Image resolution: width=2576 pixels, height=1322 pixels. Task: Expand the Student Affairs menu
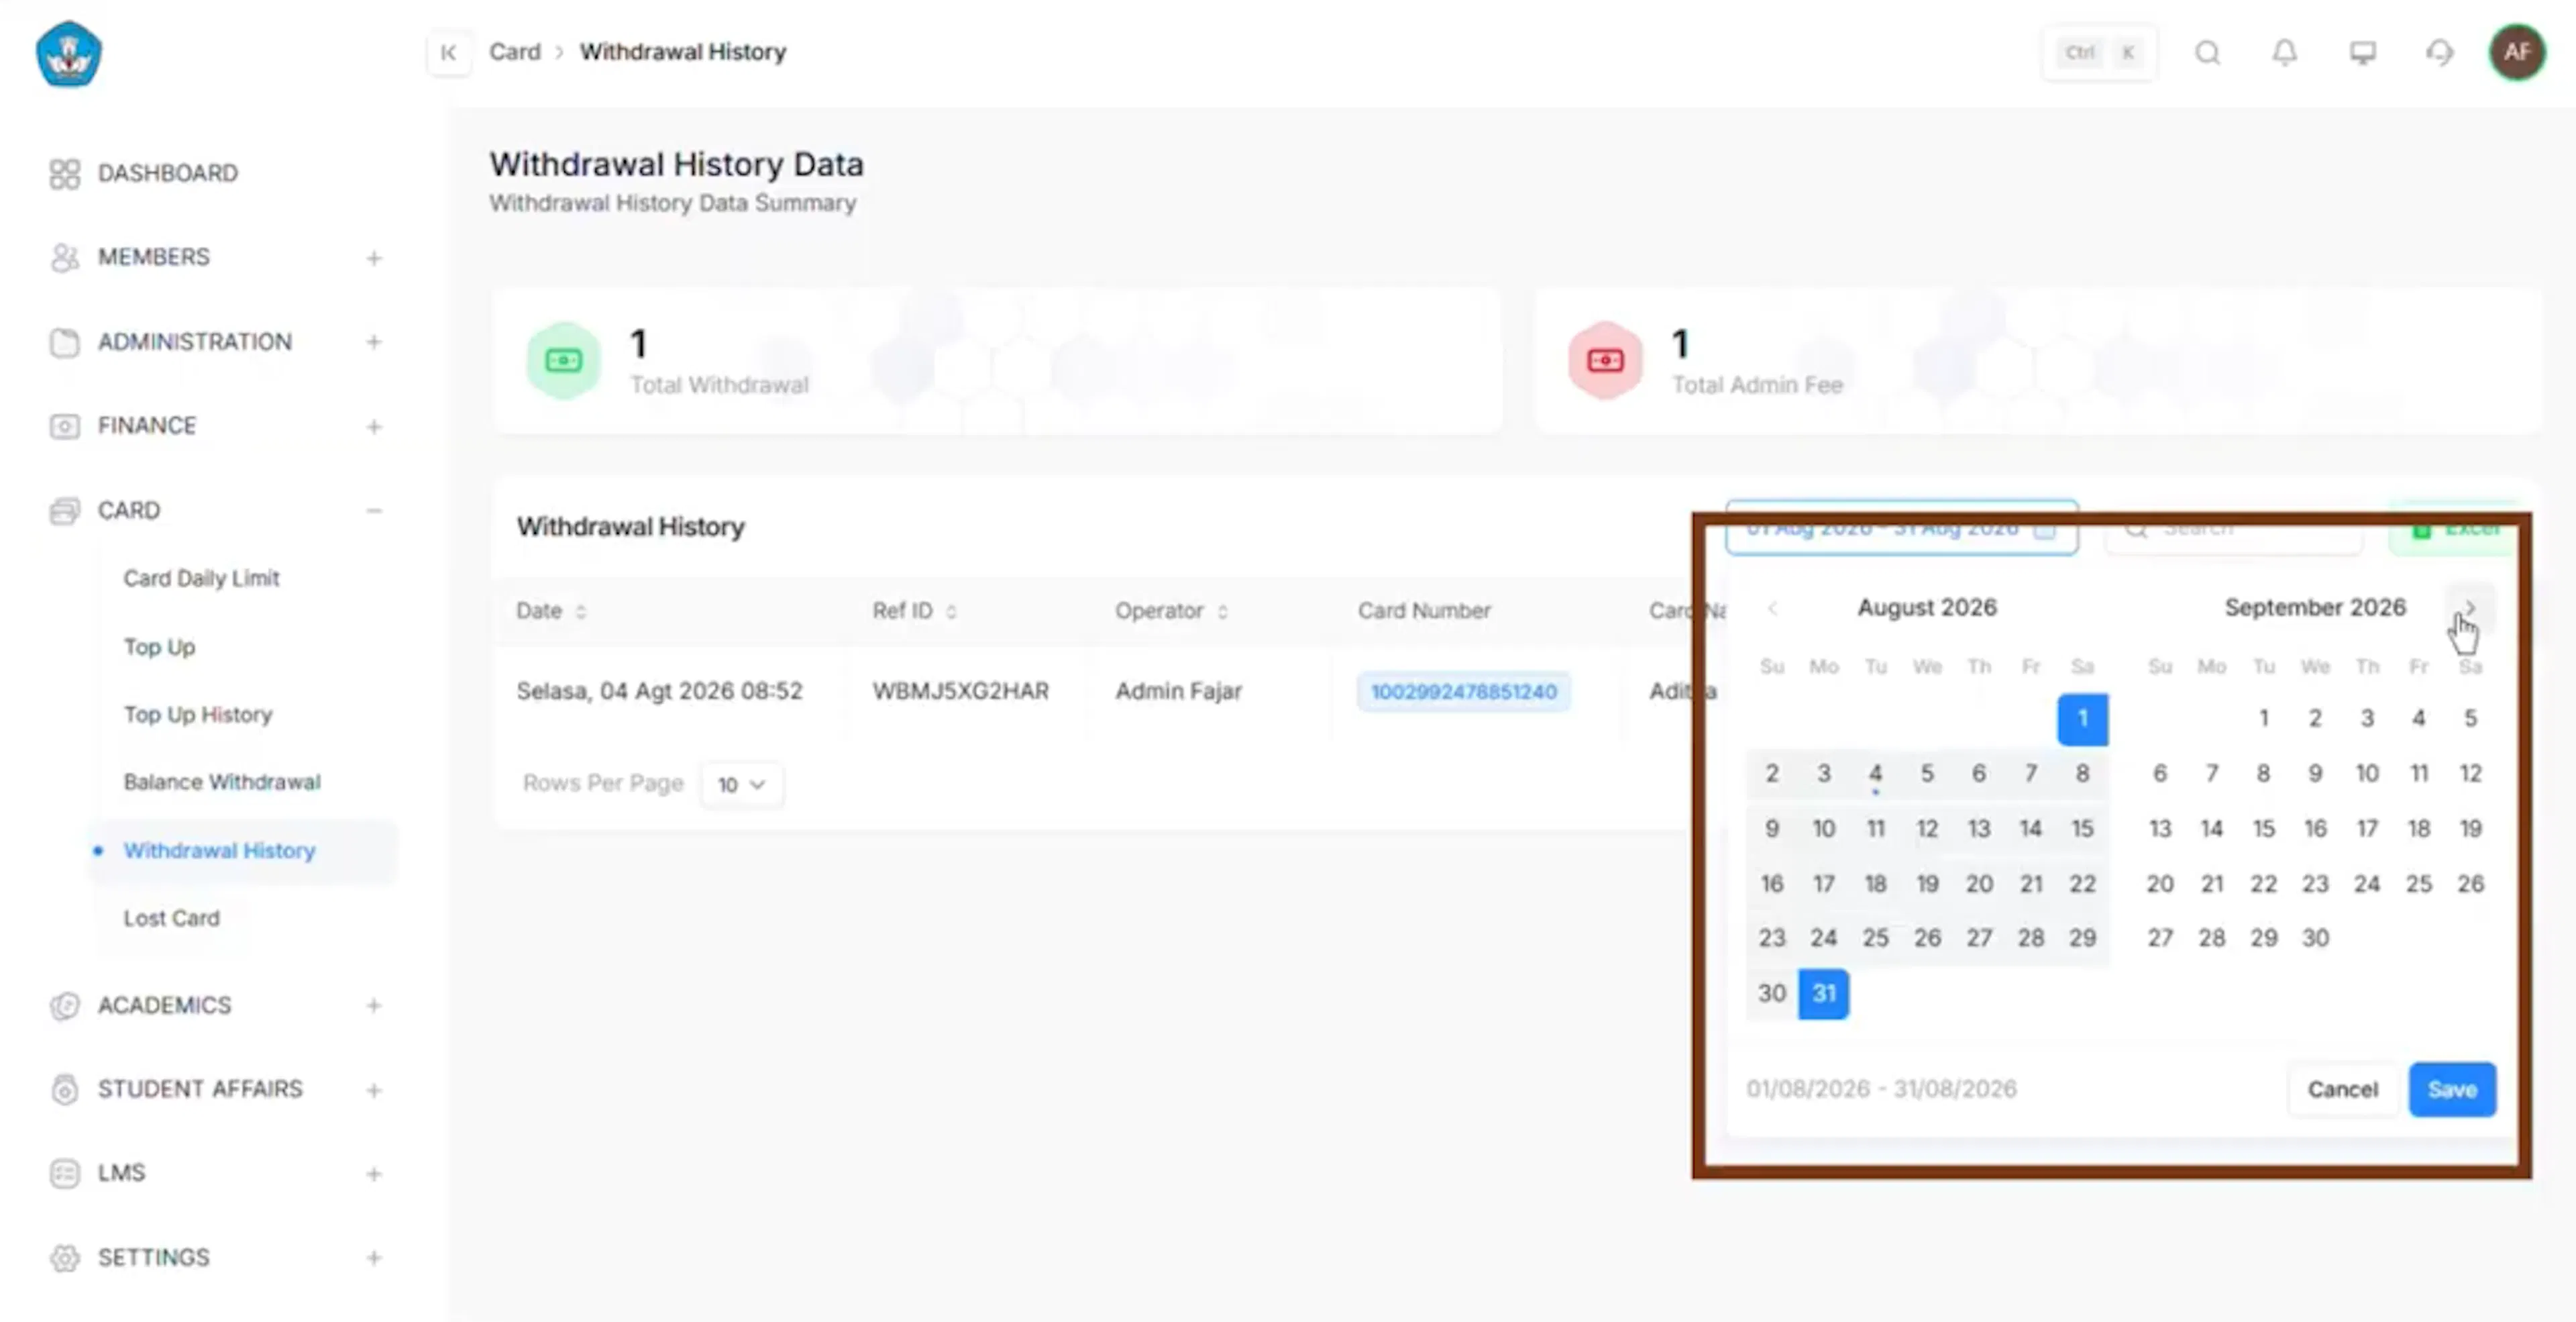point(374,1090)
